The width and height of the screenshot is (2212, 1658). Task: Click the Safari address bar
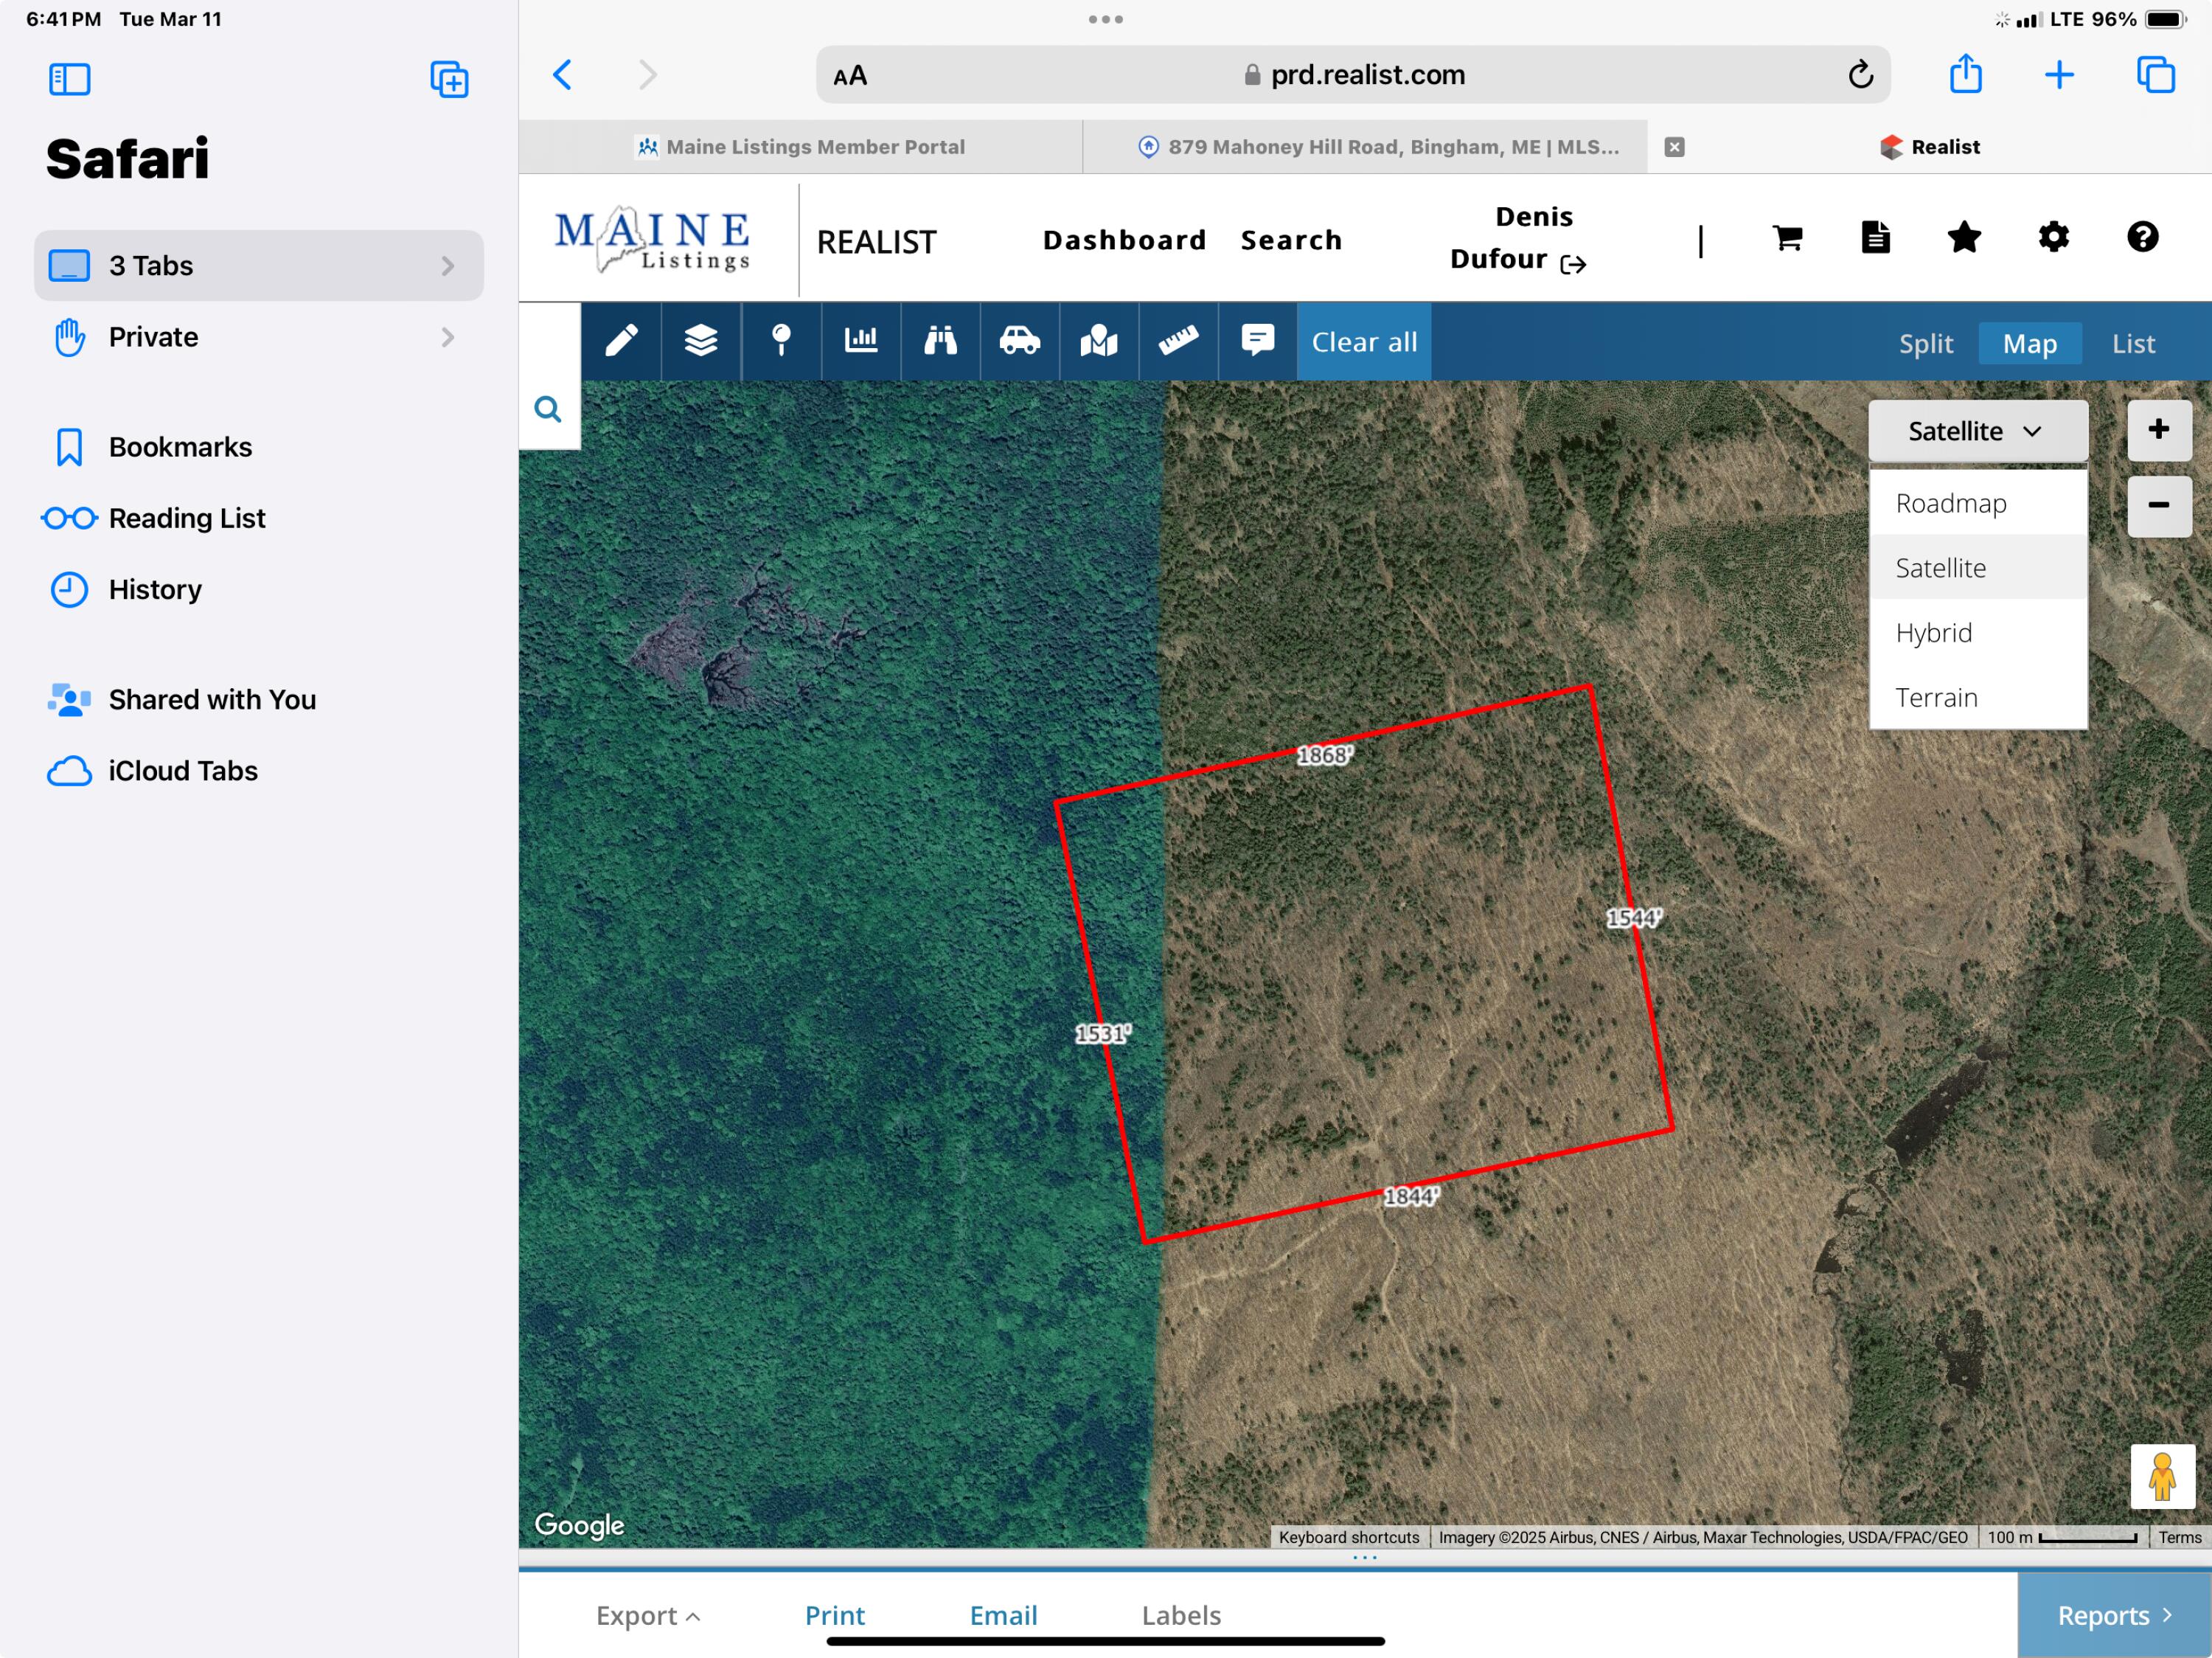tap(1352, 75)
